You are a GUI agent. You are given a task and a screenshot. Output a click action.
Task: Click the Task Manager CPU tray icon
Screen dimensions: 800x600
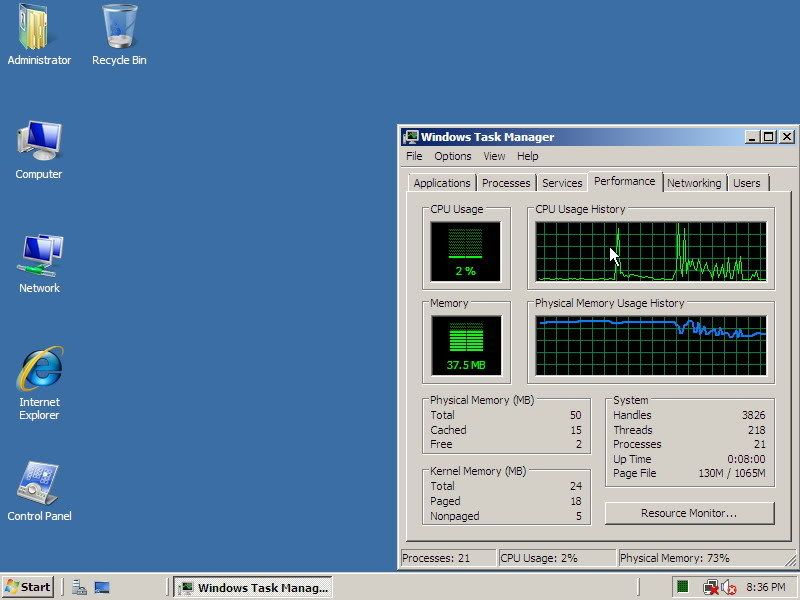point(683,587)
